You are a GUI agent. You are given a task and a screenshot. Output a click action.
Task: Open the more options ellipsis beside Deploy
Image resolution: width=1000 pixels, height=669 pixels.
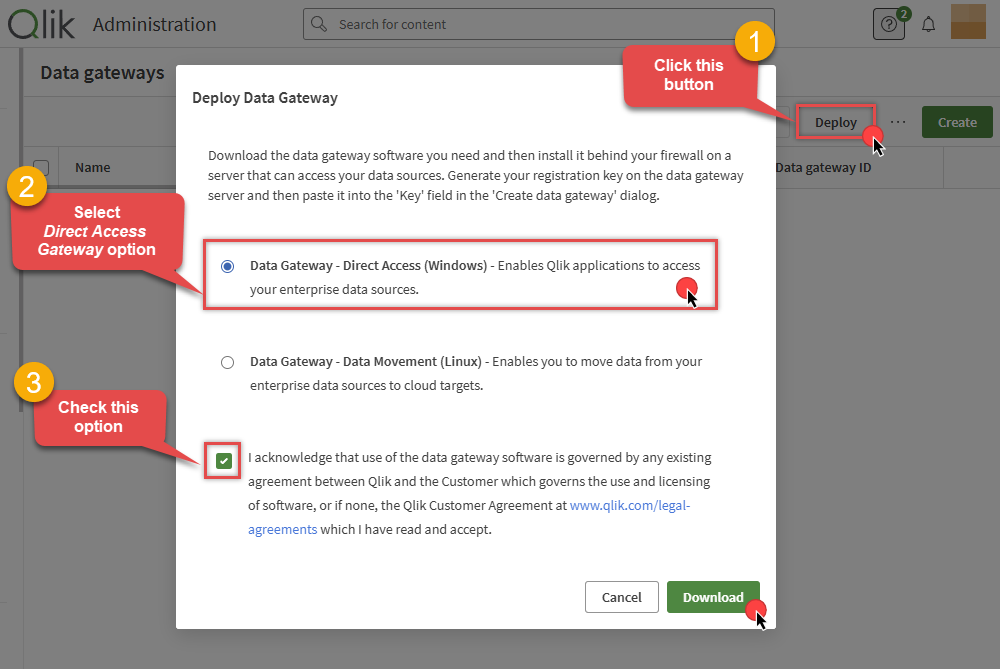(898, 121)
